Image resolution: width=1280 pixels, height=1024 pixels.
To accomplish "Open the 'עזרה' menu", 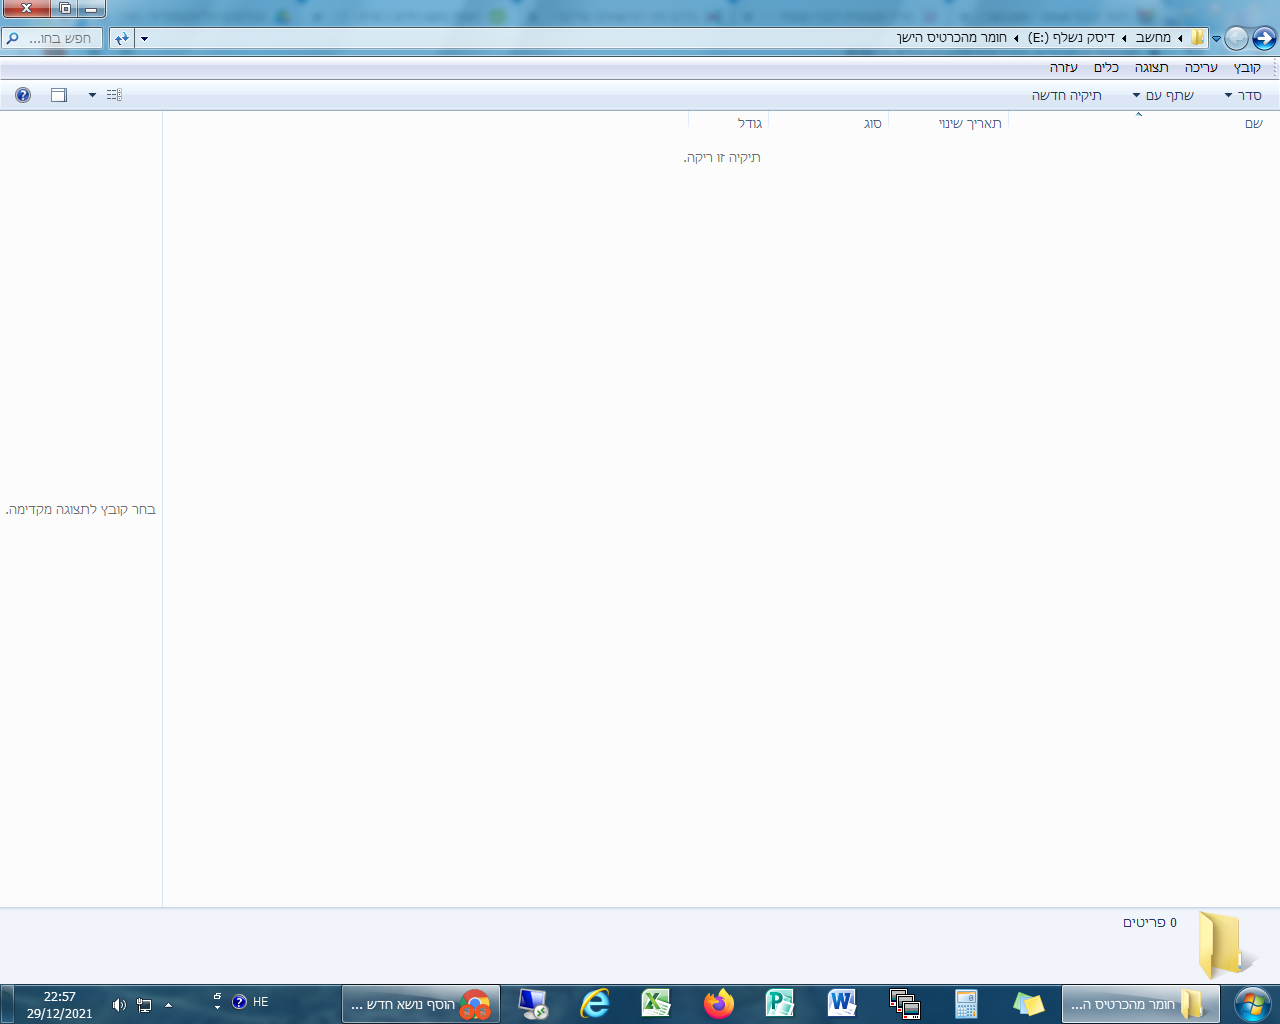I will 1063,67.
